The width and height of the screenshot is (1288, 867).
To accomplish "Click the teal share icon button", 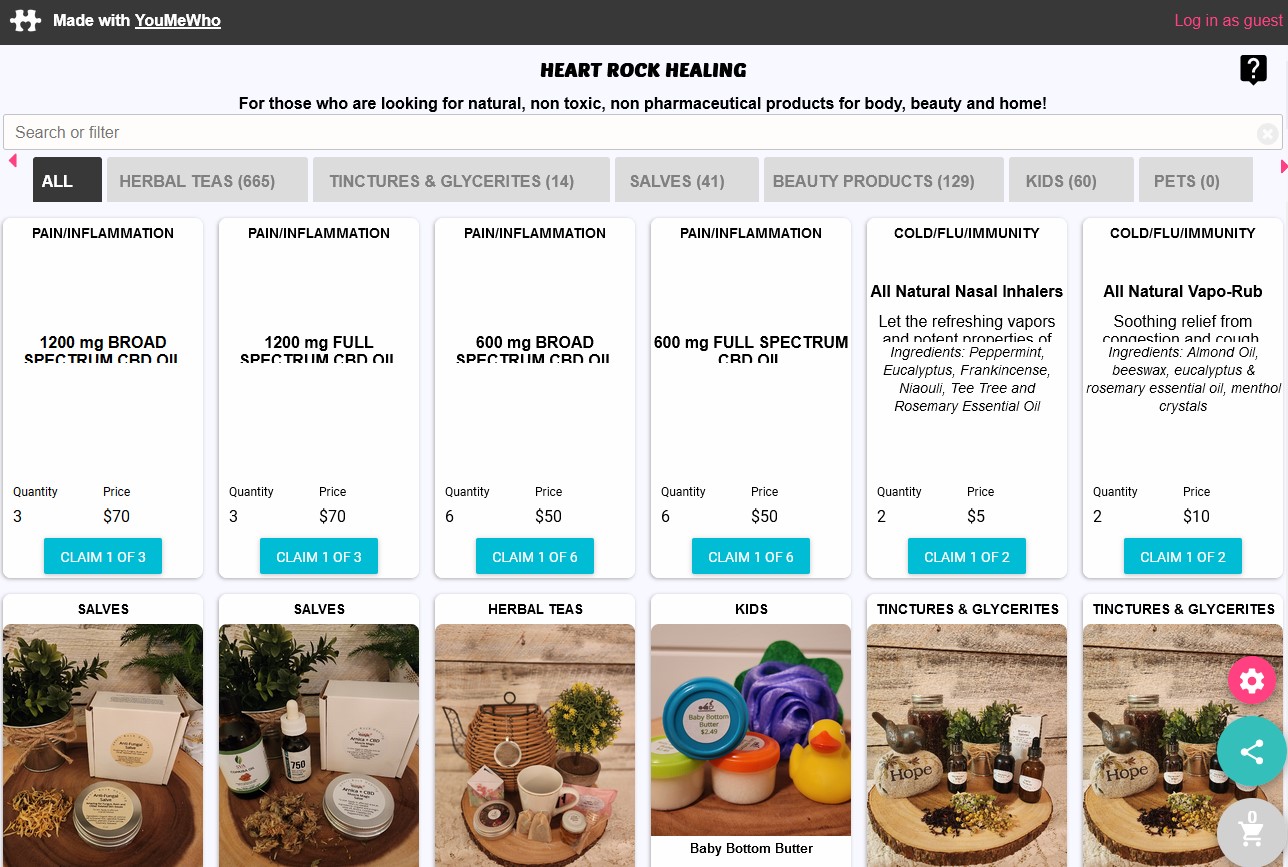I will coord(1252,751).
